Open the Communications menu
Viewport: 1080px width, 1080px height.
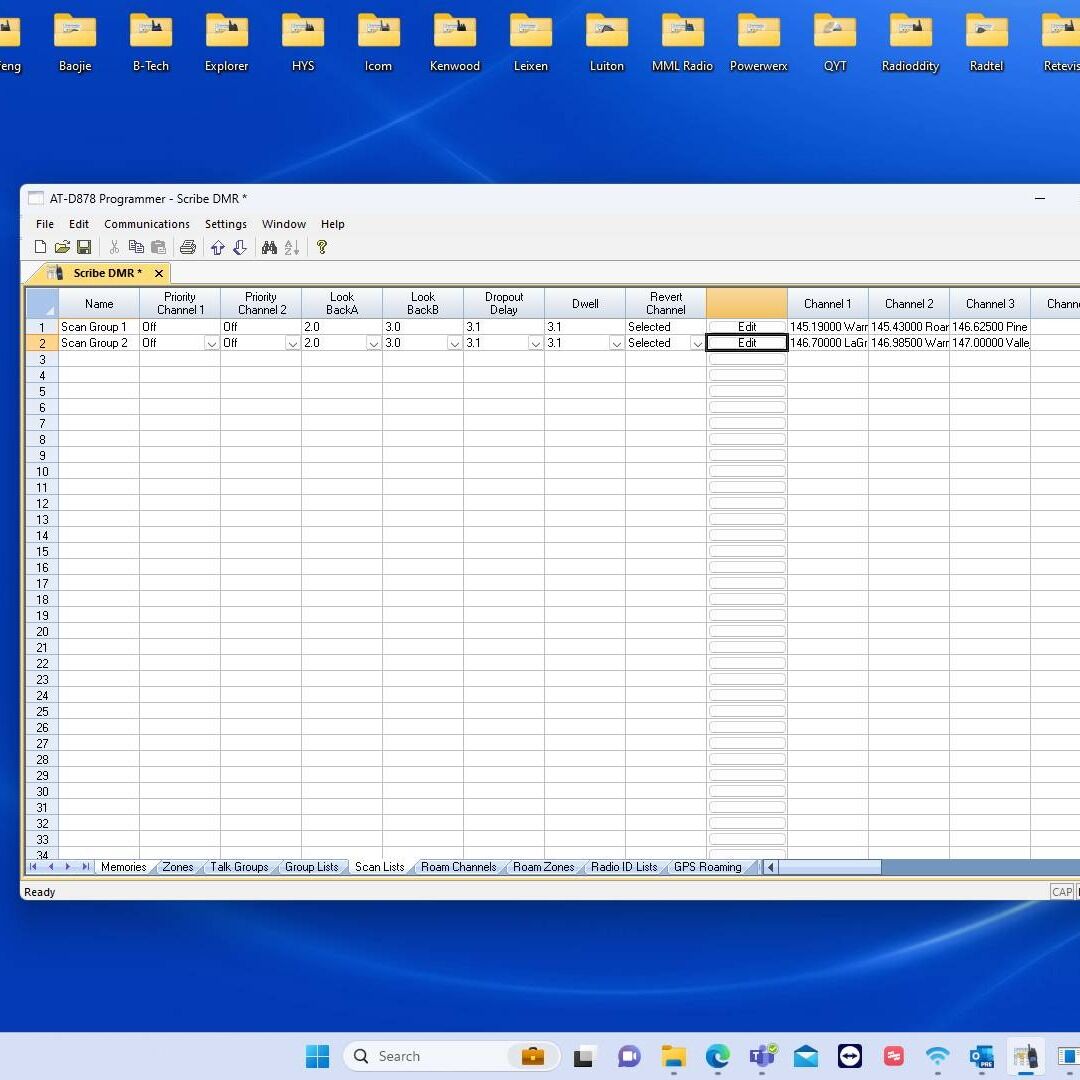coord(147,224)
